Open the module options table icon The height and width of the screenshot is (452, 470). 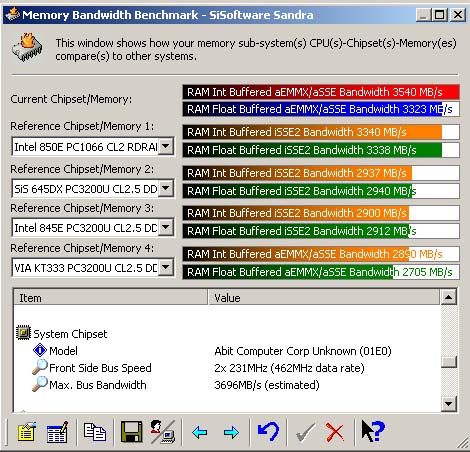tap(58, 432)
